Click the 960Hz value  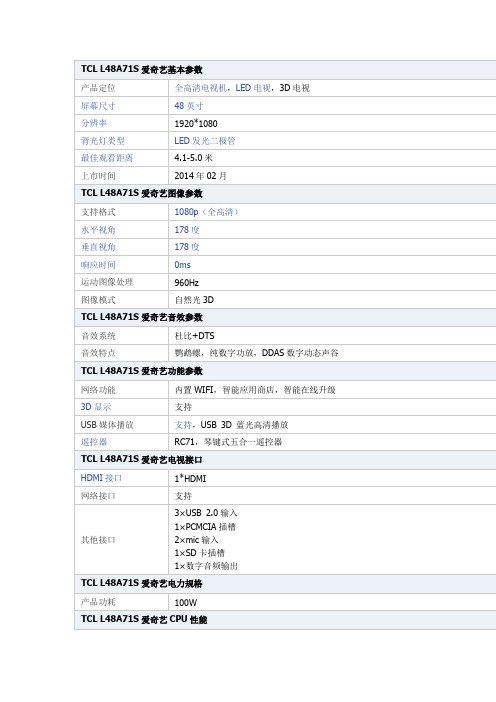[187, 283]
